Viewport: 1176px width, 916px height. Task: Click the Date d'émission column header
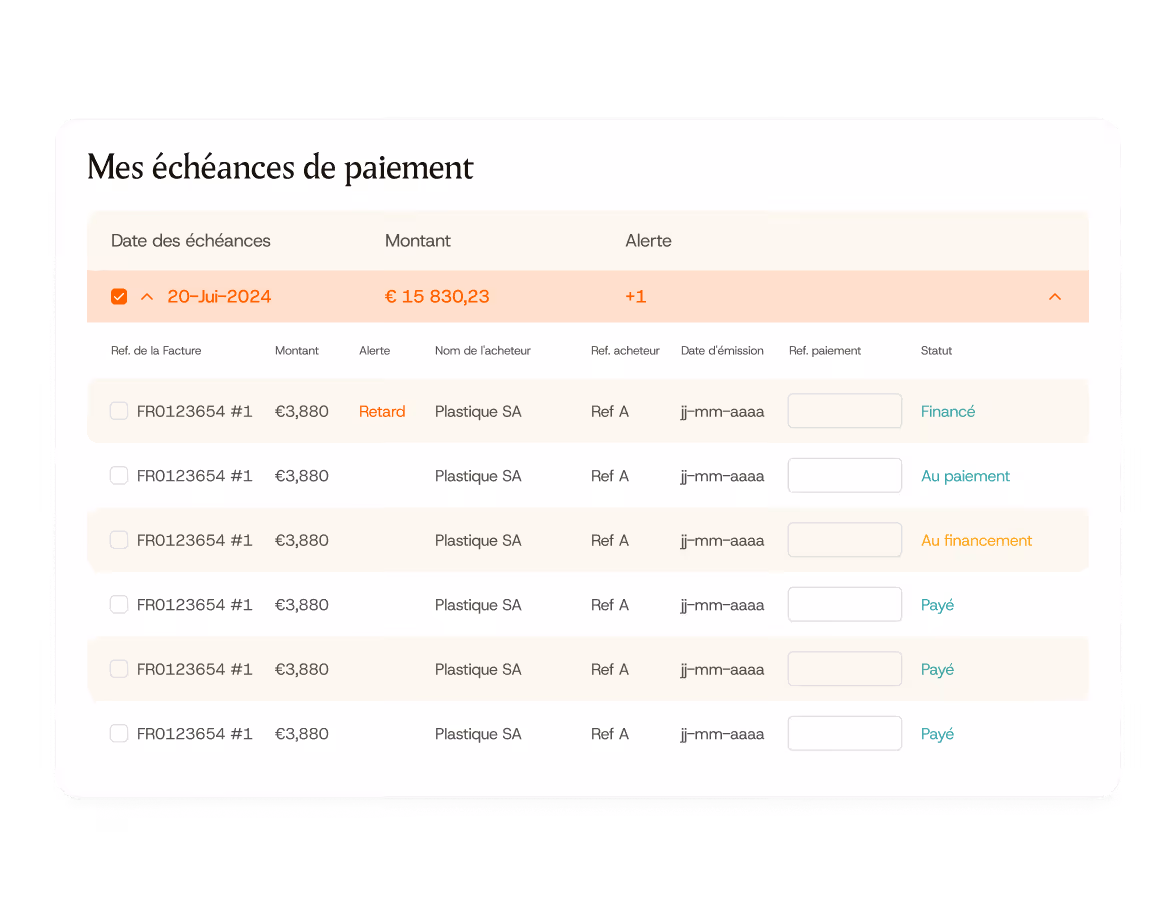[x=722, y=350]
